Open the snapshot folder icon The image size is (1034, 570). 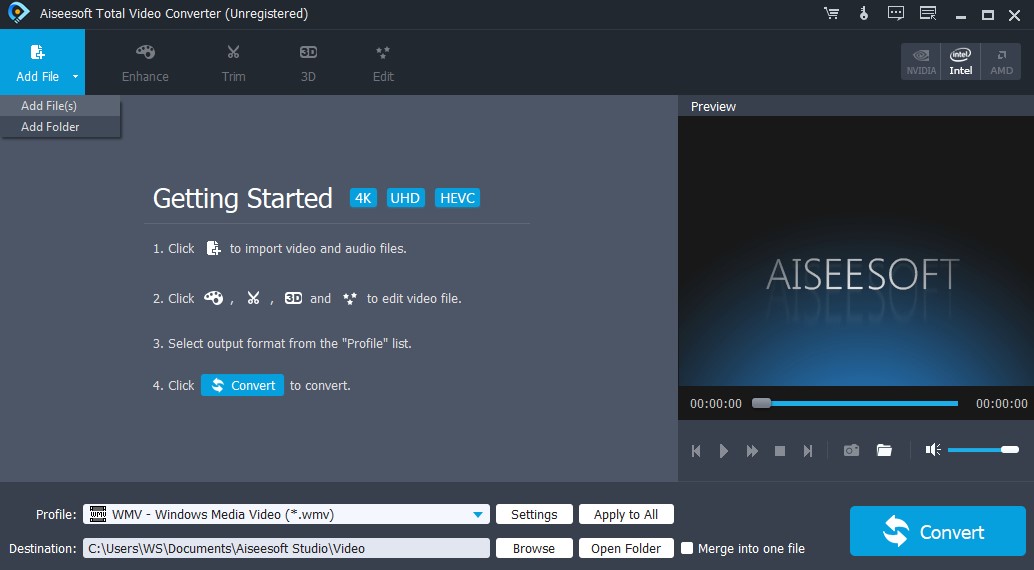tap(884, 450)
